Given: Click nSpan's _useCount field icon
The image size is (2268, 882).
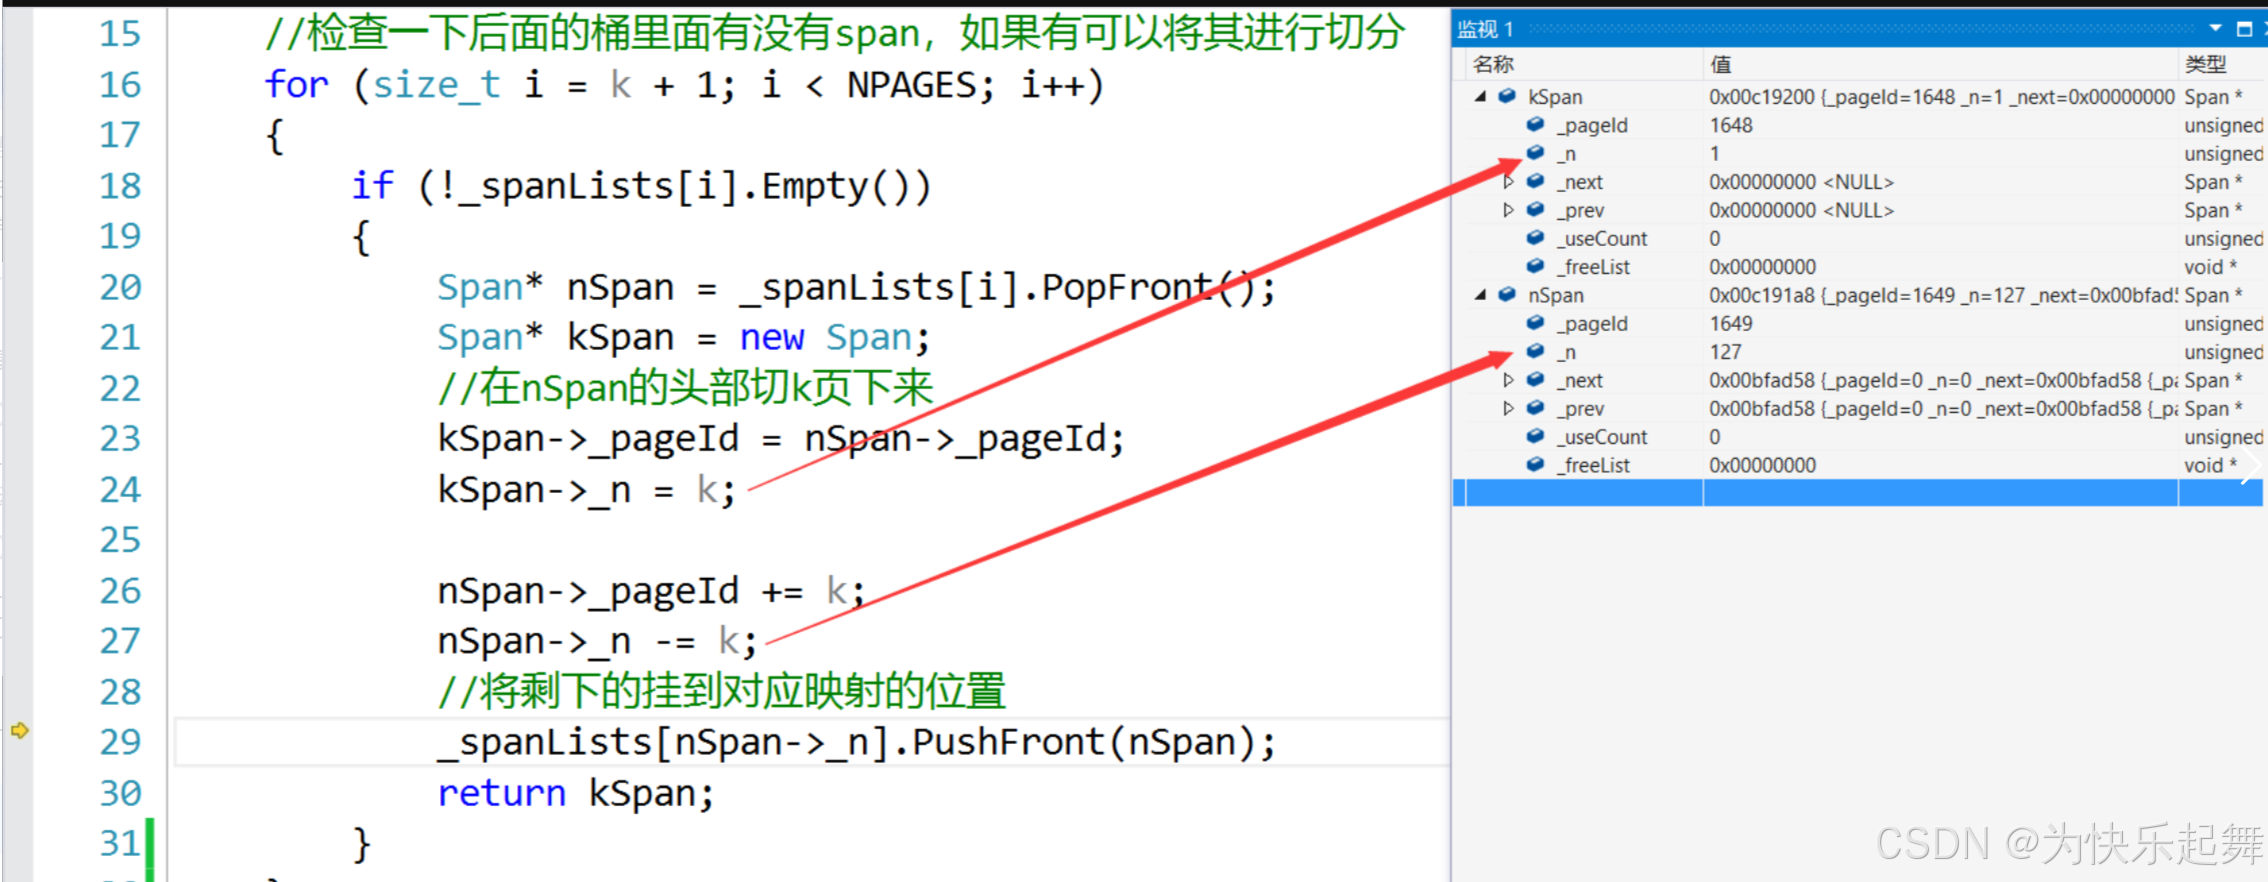Looking at the screenshot, I should click(1535, 436).
